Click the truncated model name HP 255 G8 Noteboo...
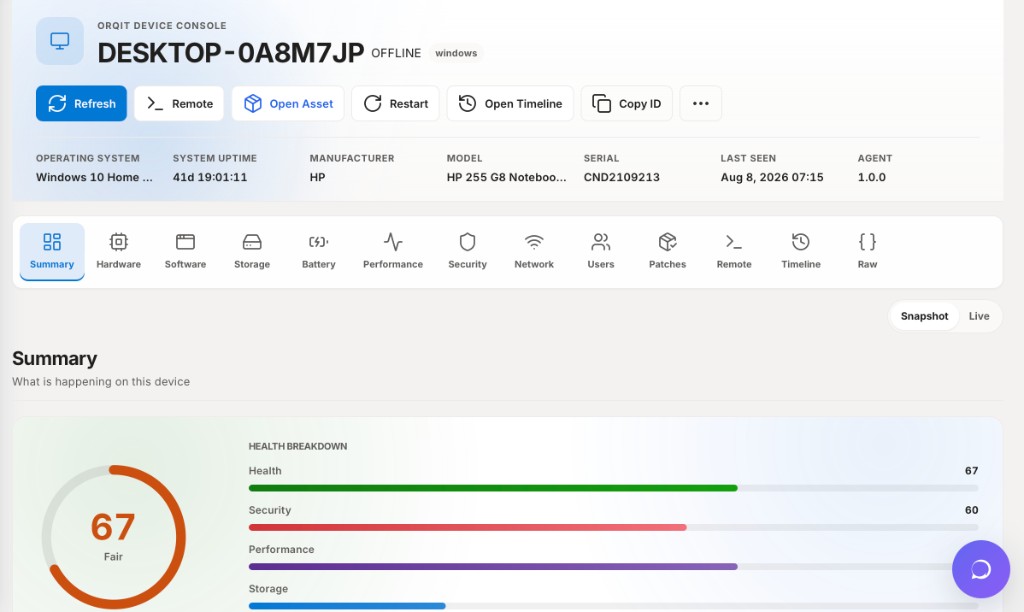Image resolution: width=1024 pixels, height=612 pixels. (x=507, y=177)
